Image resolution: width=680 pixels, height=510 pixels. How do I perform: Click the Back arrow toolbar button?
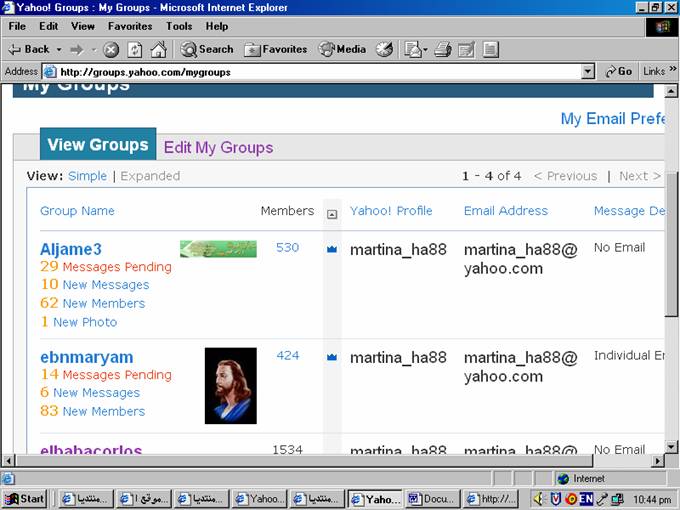coord(28,49)
